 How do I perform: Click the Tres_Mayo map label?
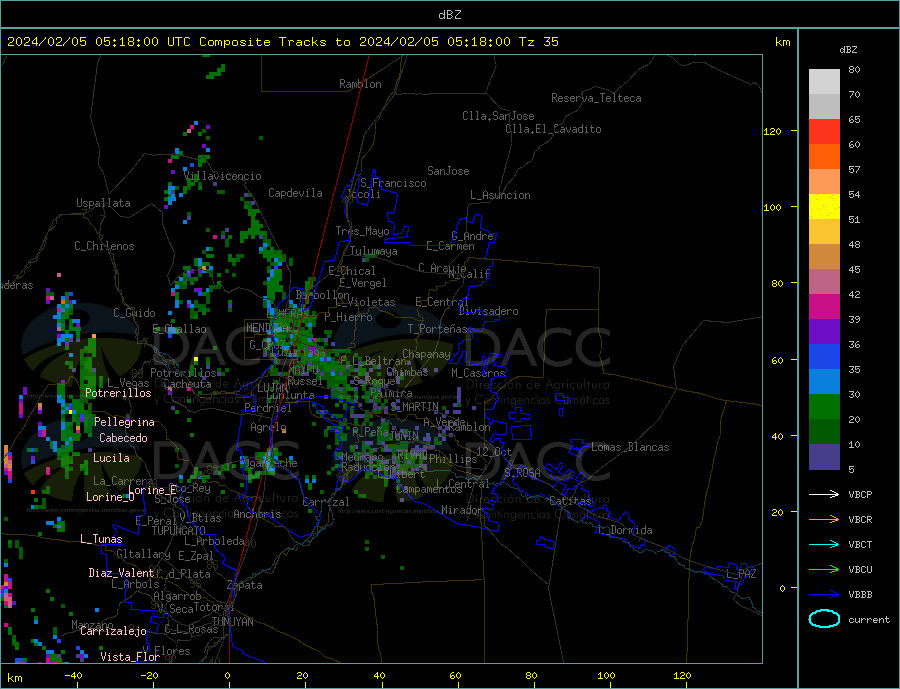363,231
